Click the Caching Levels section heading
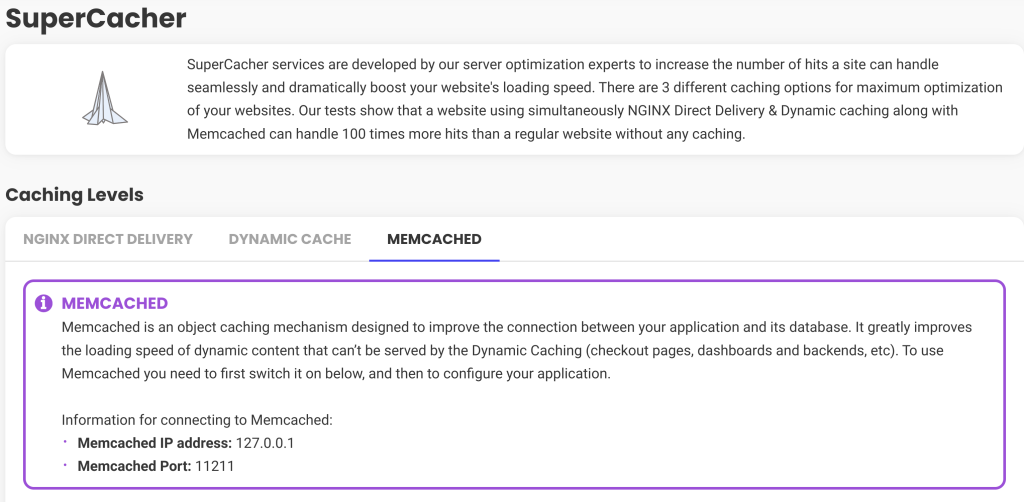Screen dimensions: 1024x502 click(x=74, y=195)
